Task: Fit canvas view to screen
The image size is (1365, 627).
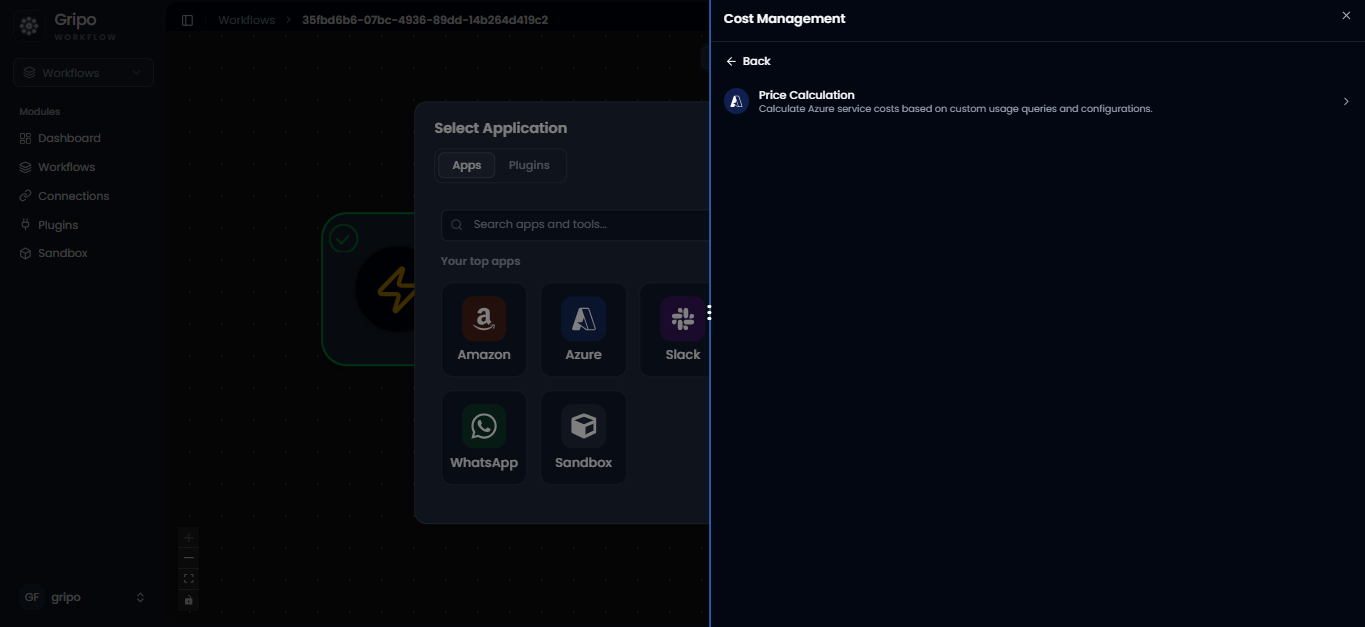Action: [189, 579]
